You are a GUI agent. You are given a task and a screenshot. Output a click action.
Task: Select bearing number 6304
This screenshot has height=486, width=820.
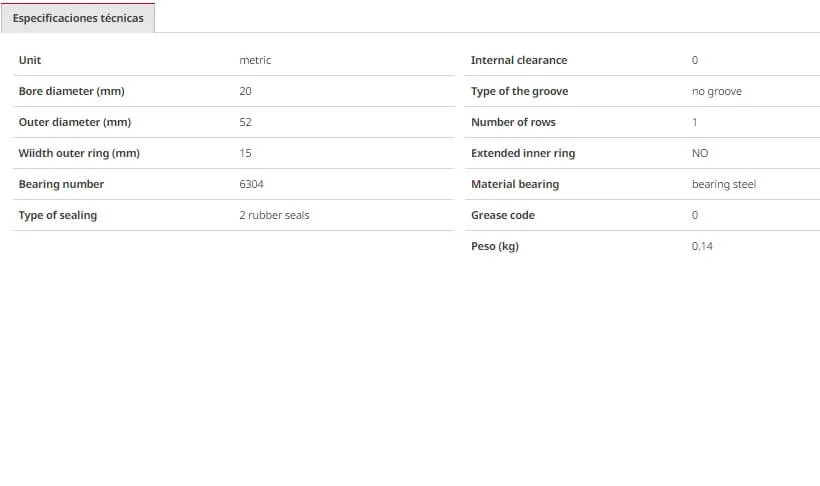(252, 184)
